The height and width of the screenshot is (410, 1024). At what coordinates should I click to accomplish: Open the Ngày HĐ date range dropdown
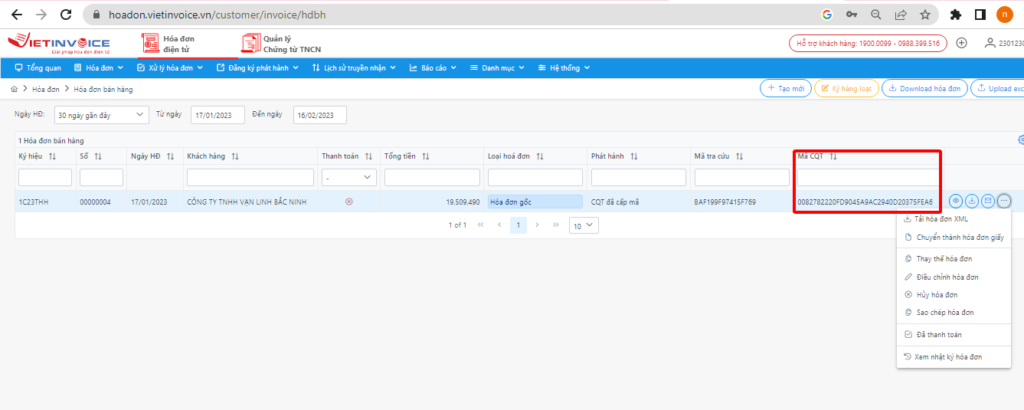click(x=101, y=115)
